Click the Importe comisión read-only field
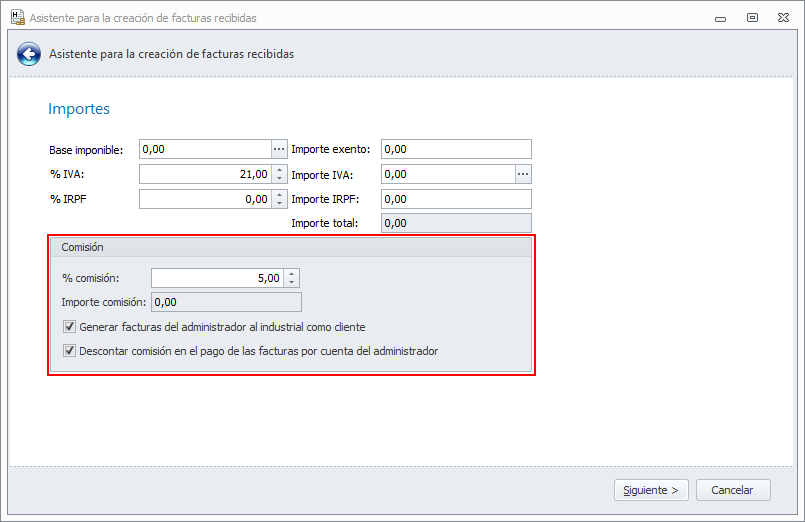Viewport: 805px width, 522px height. click(226, 302)
